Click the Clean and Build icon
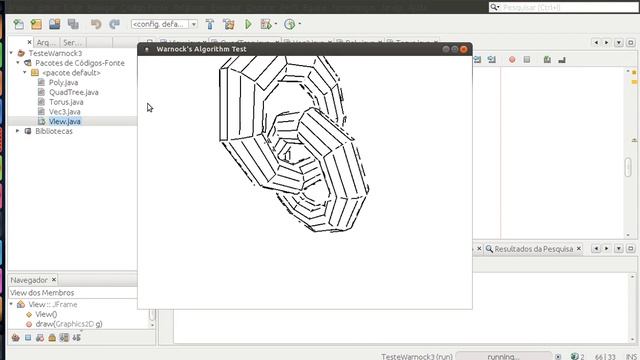The image size is (640, 360). (229, 24)
